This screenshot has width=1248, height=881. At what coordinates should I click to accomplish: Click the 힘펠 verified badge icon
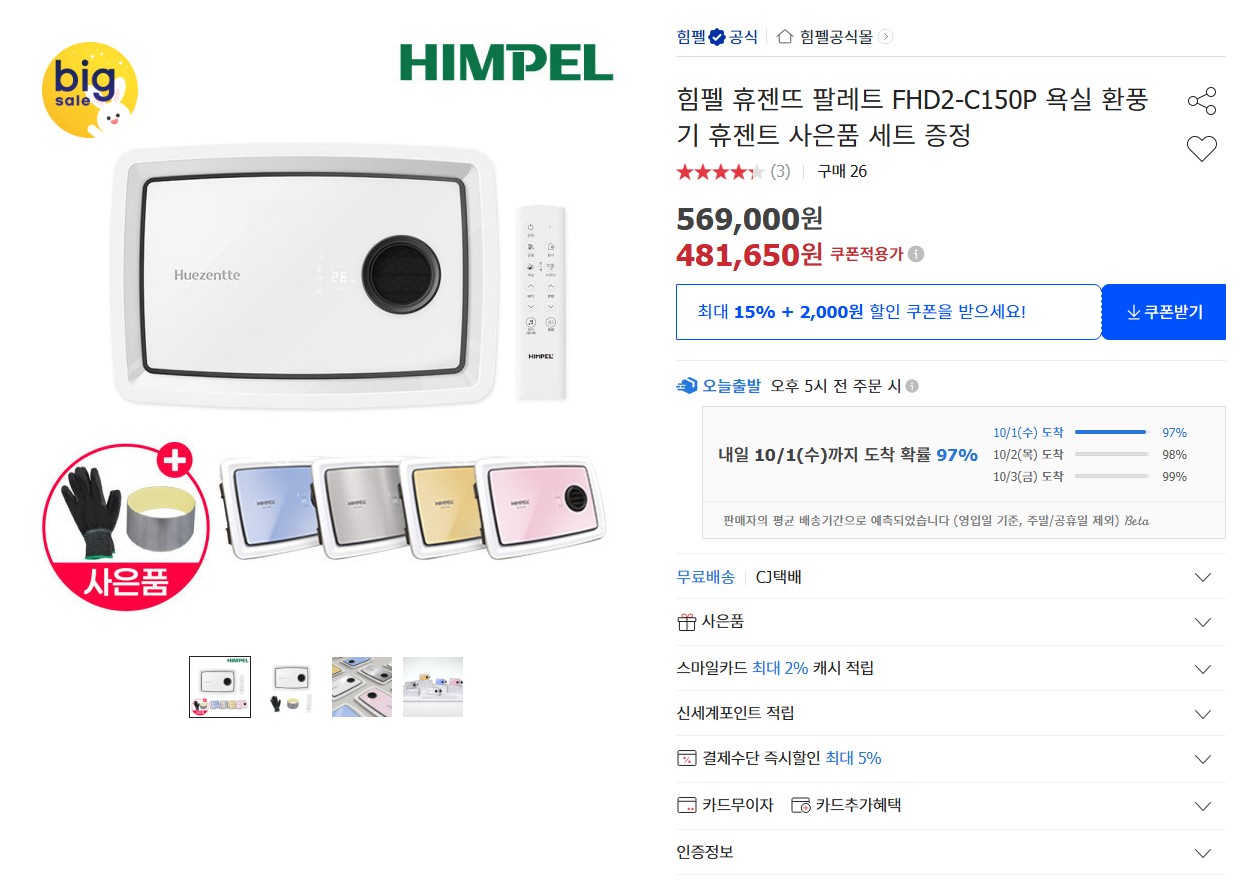(716, 37)
